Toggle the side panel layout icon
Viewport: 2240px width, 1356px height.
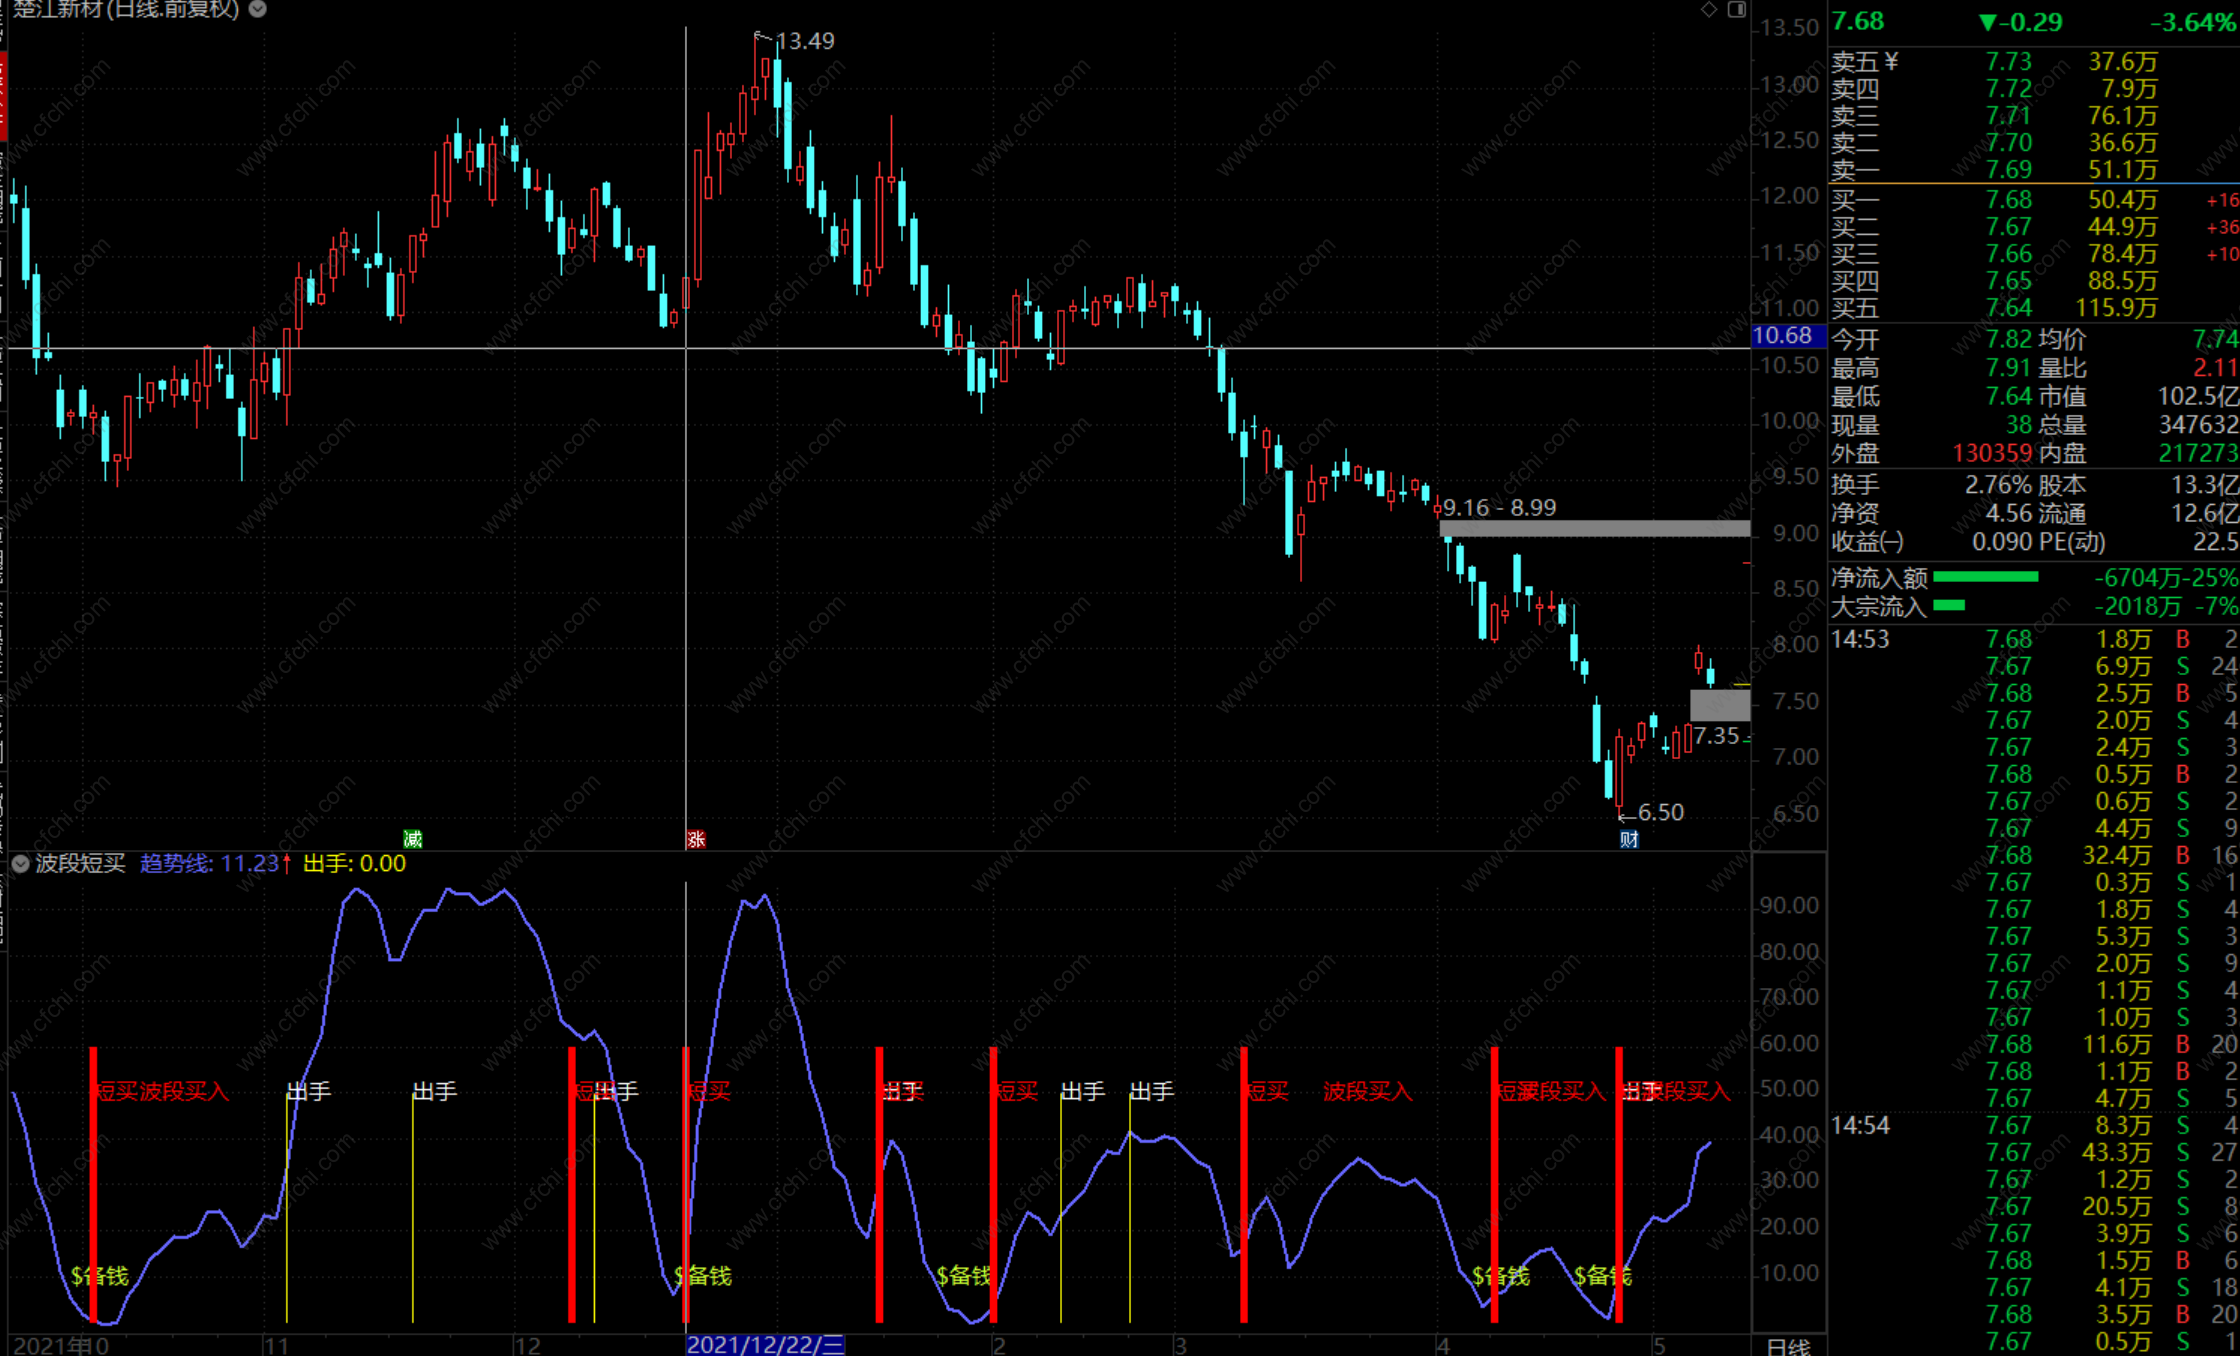pos(1737,9)
